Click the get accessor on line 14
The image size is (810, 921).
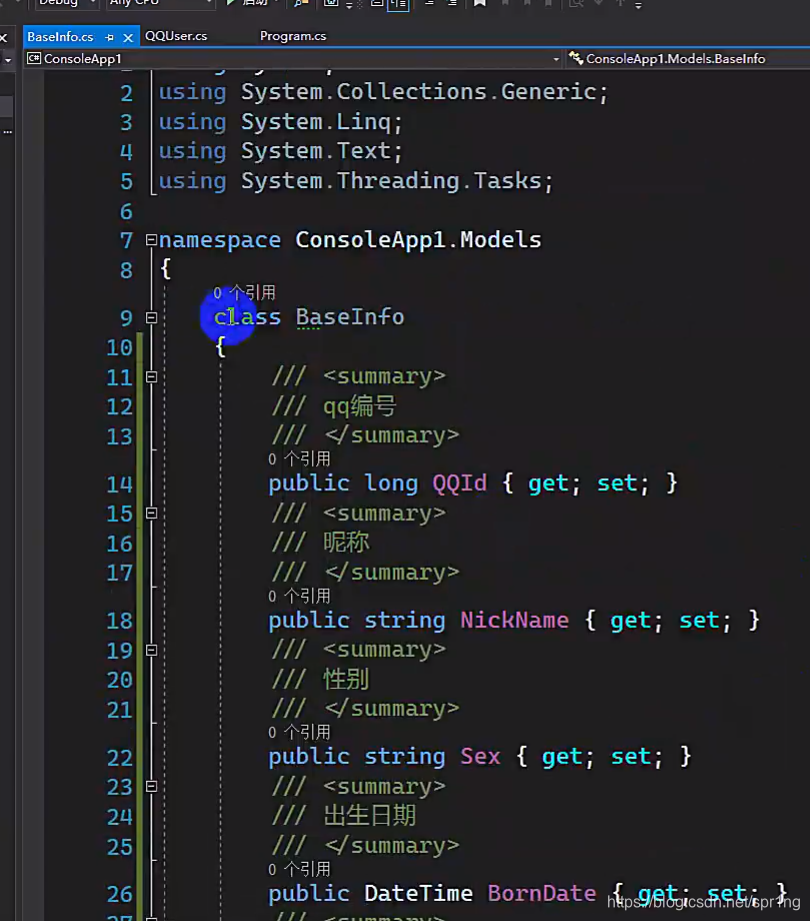548,483
